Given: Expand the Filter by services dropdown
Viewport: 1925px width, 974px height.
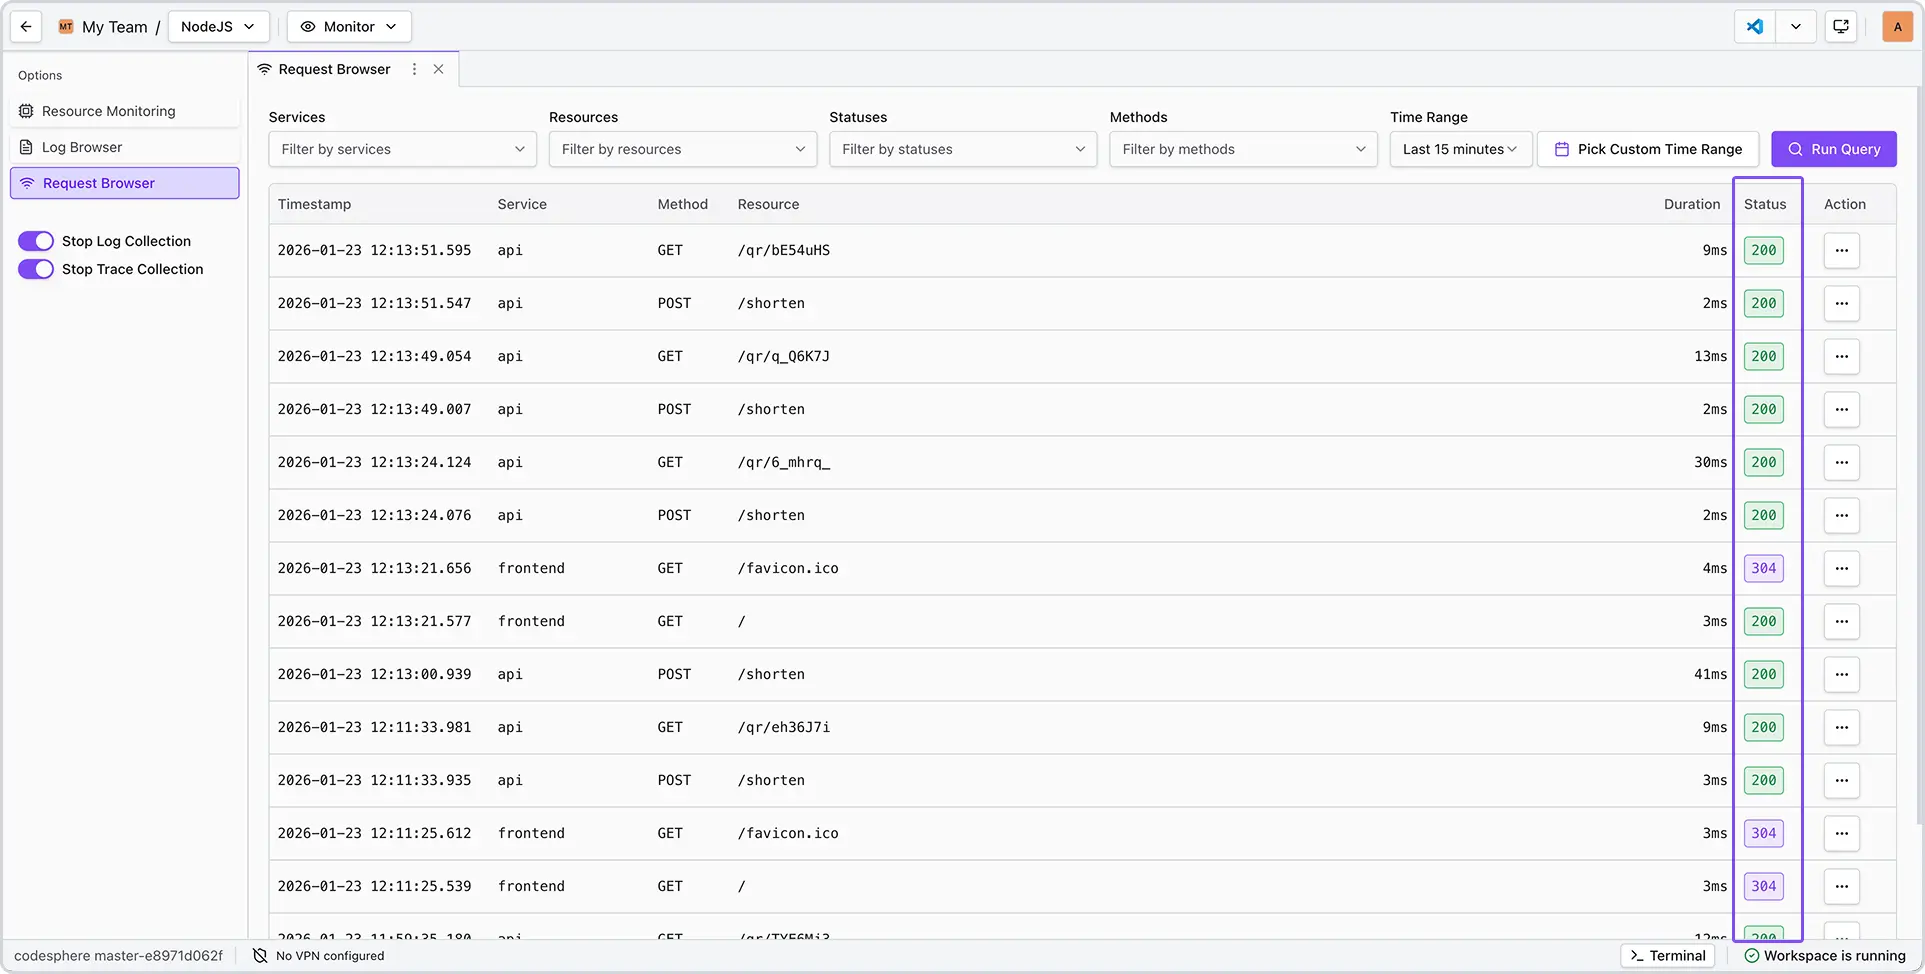Looking at the screenshot, I should [402, 149].
